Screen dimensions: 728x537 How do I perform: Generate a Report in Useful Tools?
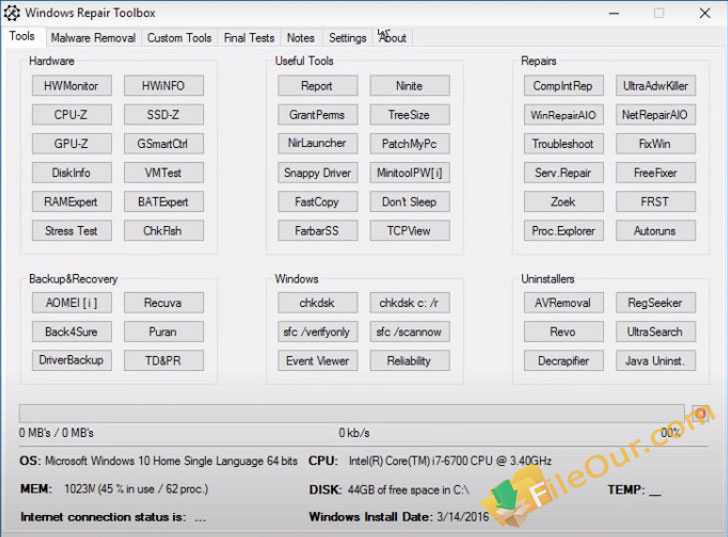coord(318,86)
